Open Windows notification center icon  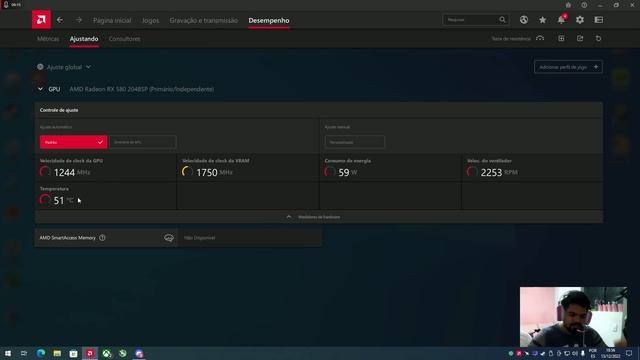pyautogui.click(x=629, y=353)
